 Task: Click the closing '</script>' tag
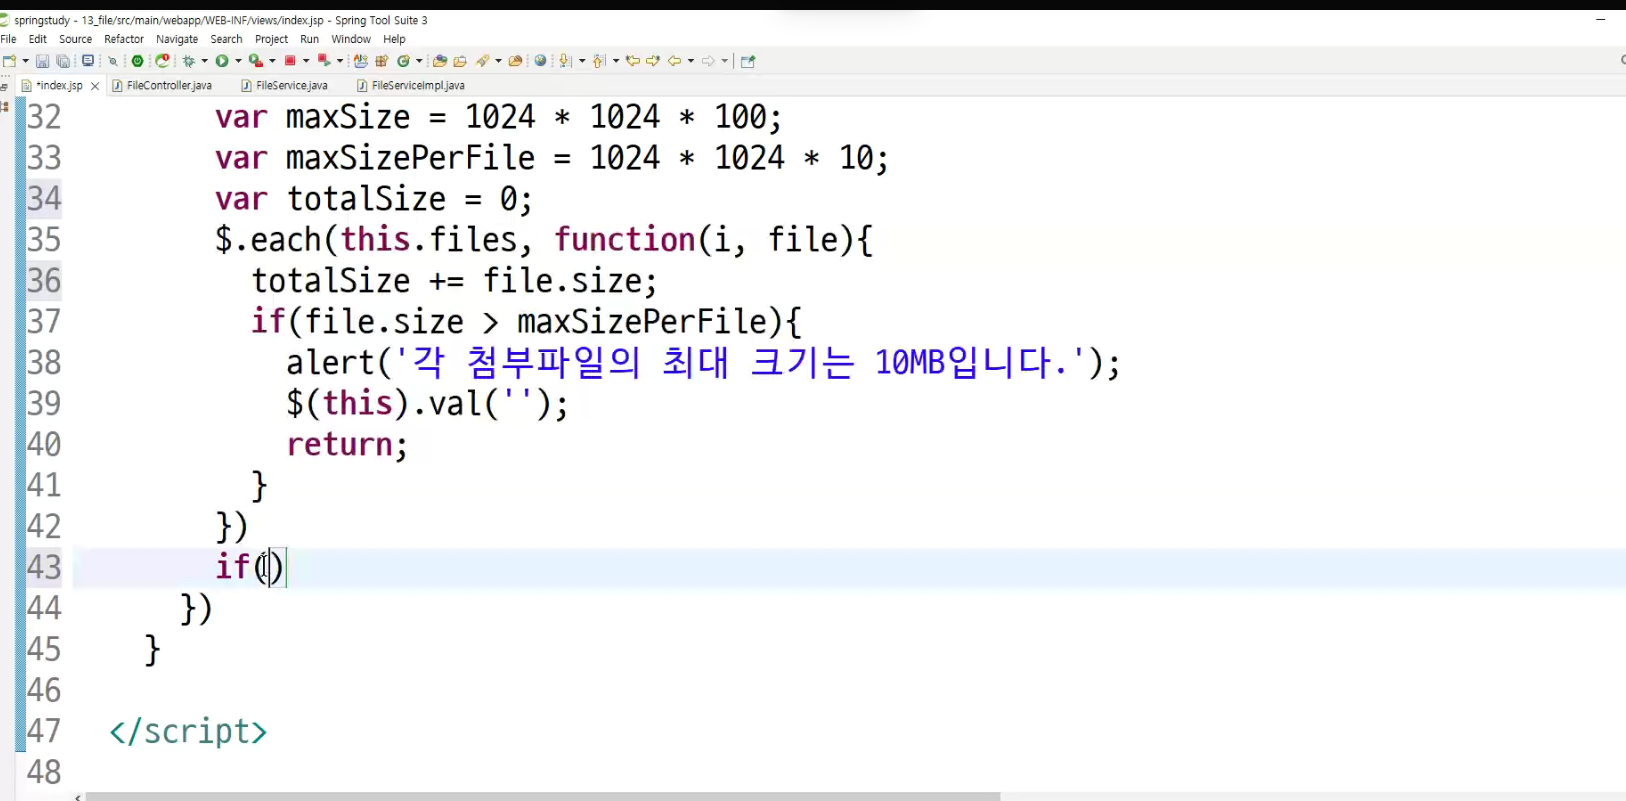click(x=188, y=731)
